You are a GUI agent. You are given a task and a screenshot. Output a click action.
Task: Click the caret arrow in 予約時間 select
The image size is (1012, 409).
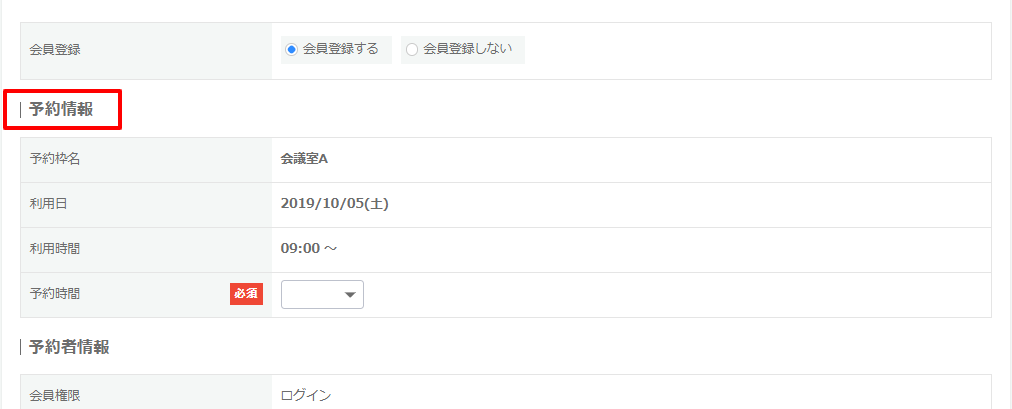coord(350,295)
